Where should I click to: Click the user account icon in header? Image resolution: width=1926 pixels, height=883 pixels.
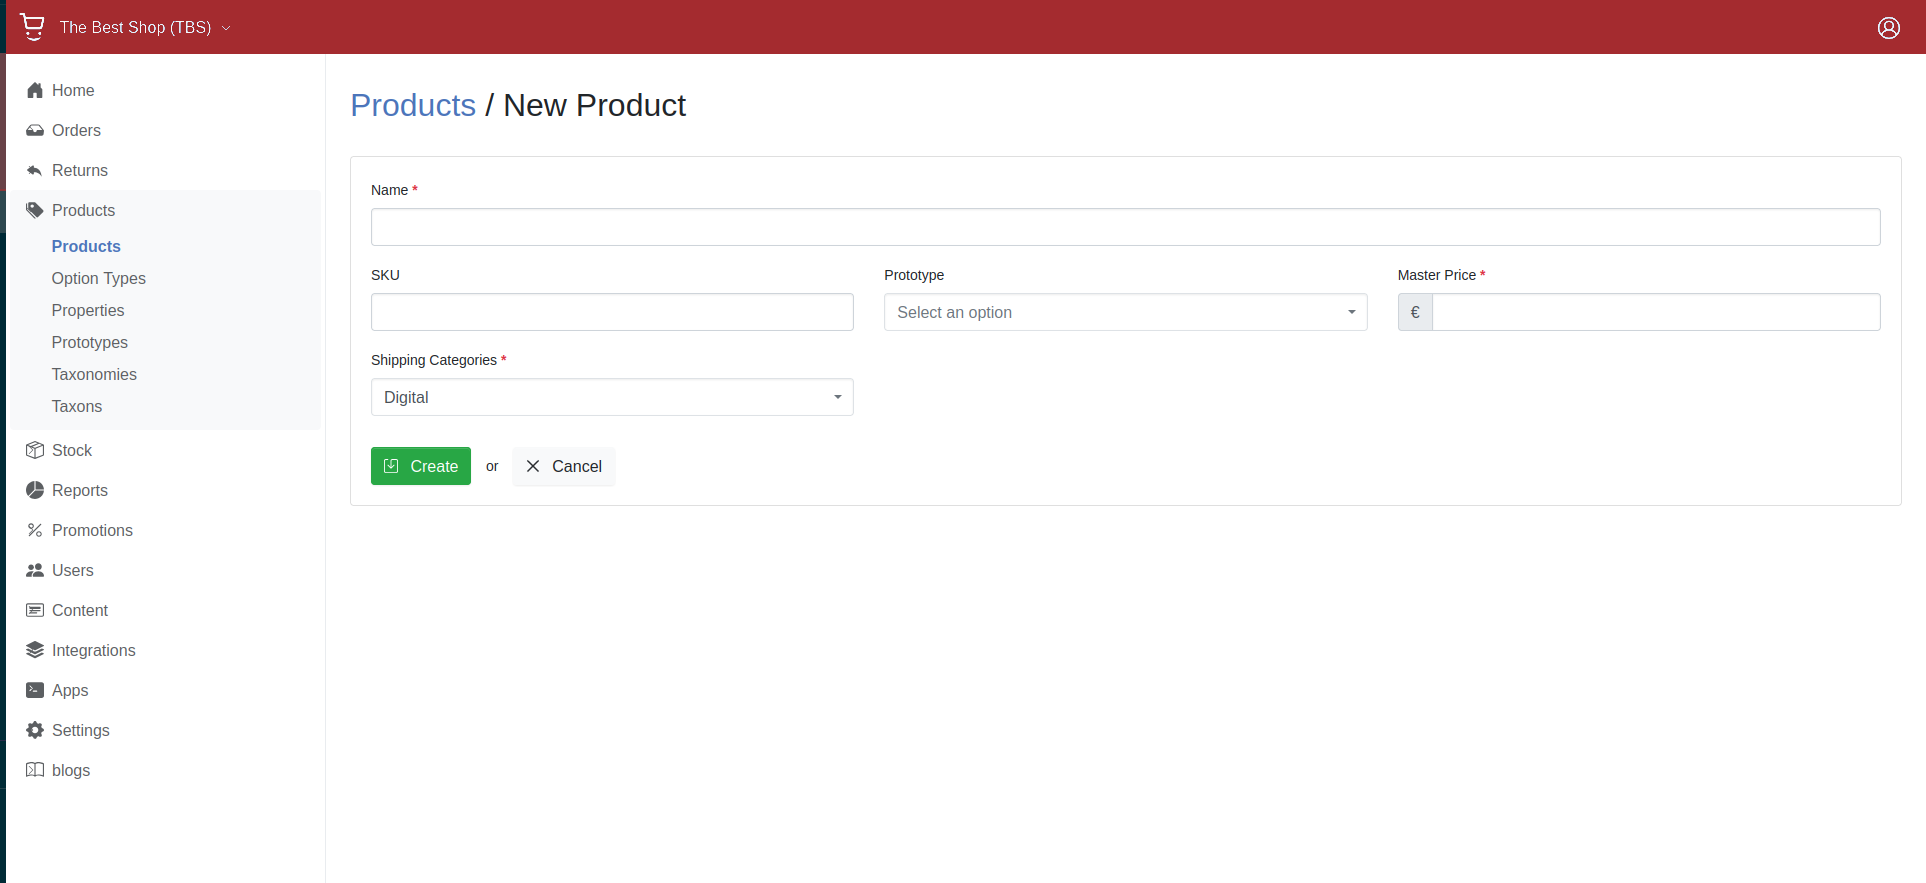tap(1888, 28)
